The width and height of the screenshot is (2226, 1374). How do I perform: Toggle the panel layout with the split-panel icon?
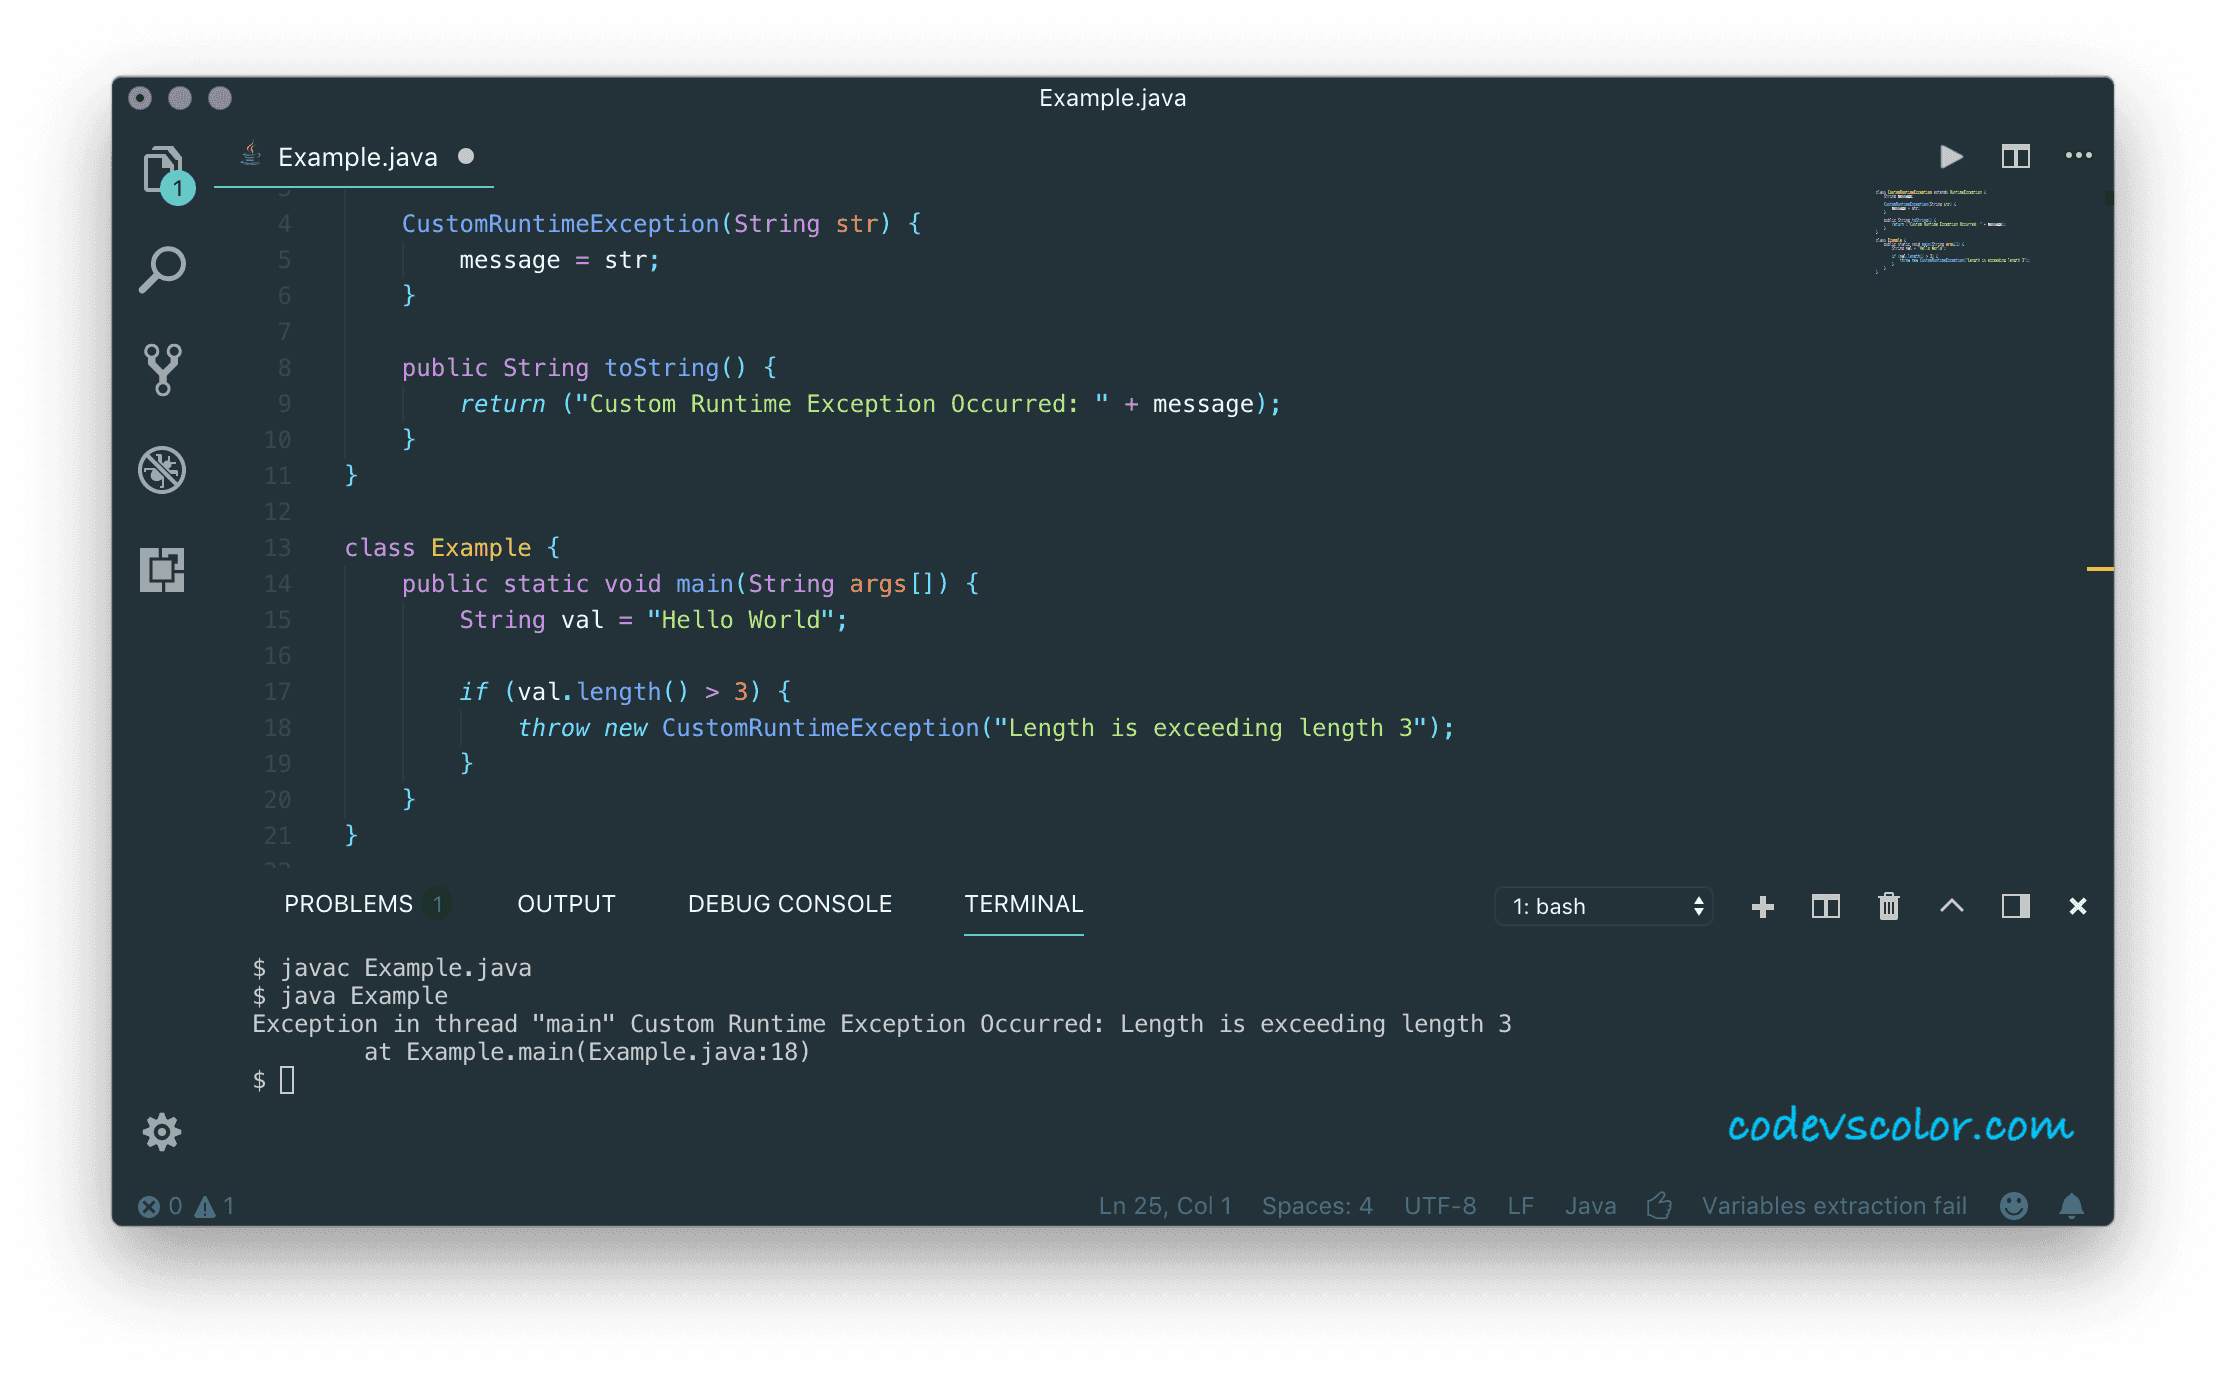point(1825,906)
